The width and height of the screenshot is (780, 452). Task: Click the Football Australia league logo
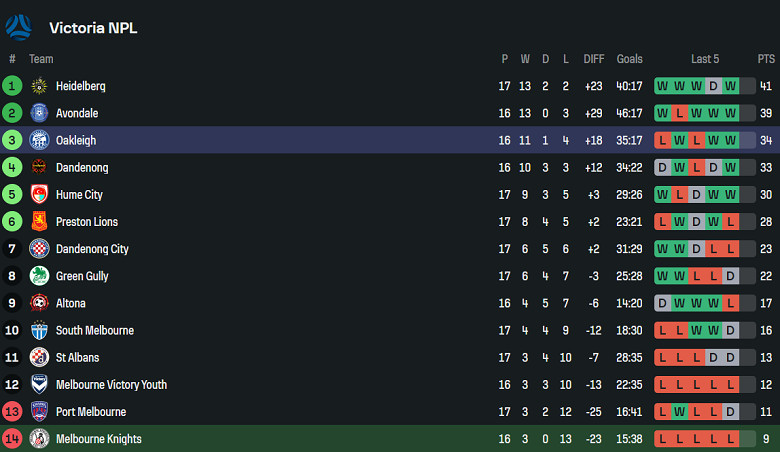coord(20,26)
